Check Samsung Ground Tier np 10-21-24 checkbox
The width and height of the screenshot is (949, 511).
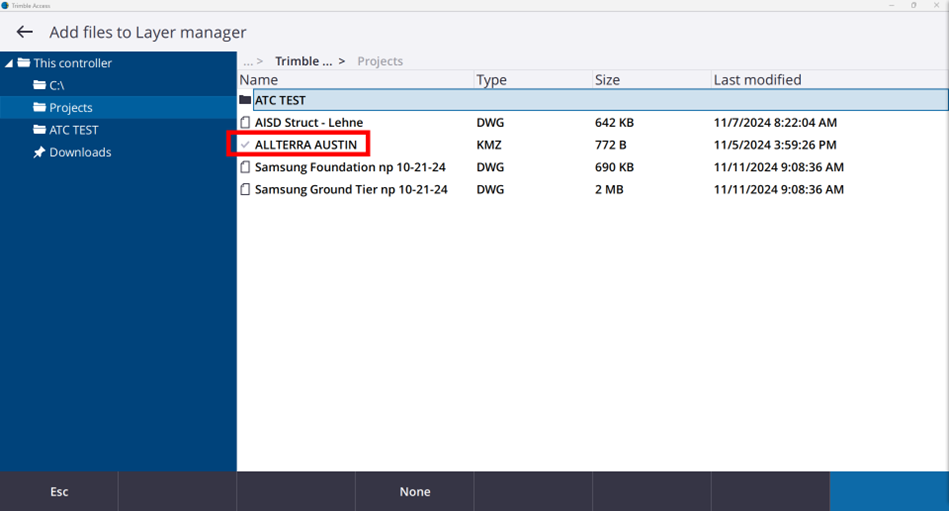[245, 190]
